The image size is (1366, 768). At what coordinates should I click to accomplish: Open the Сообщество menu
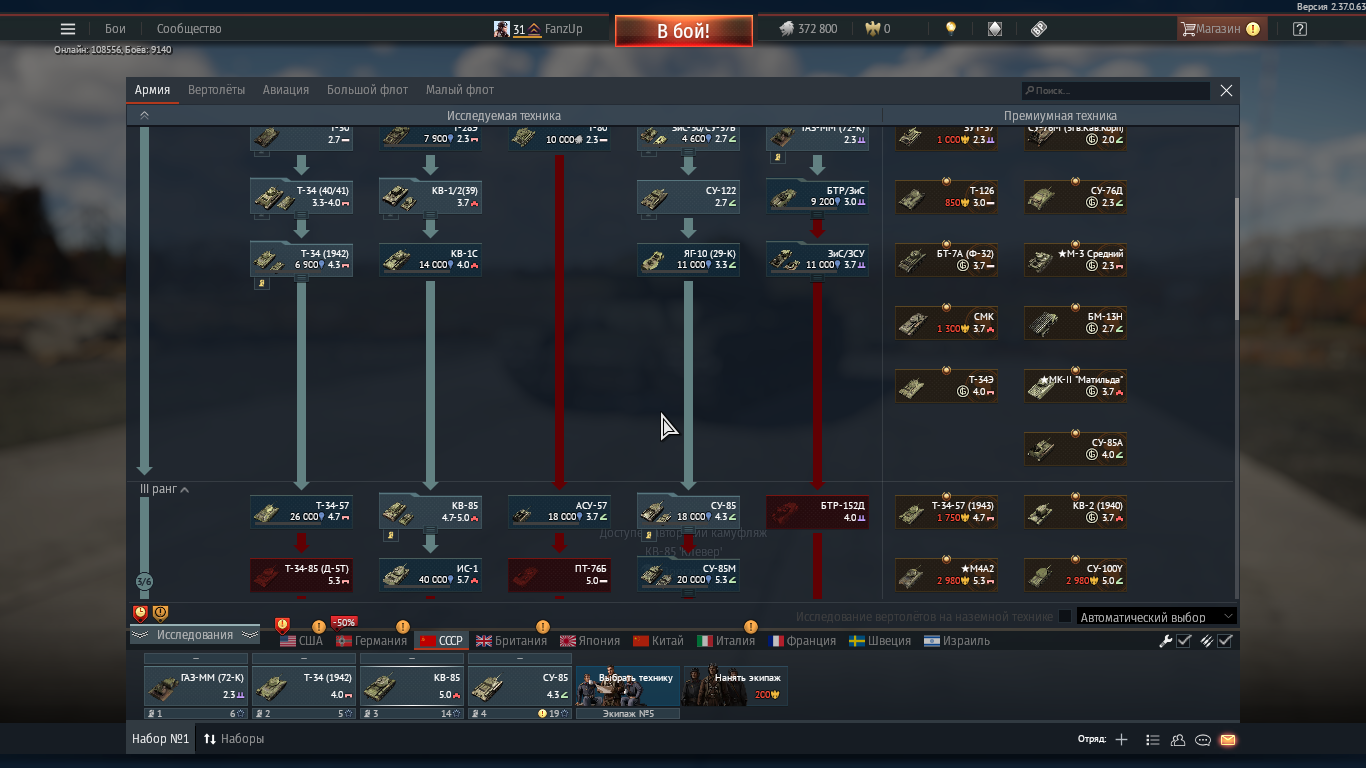pyautogui.click(x=189, y=29)
